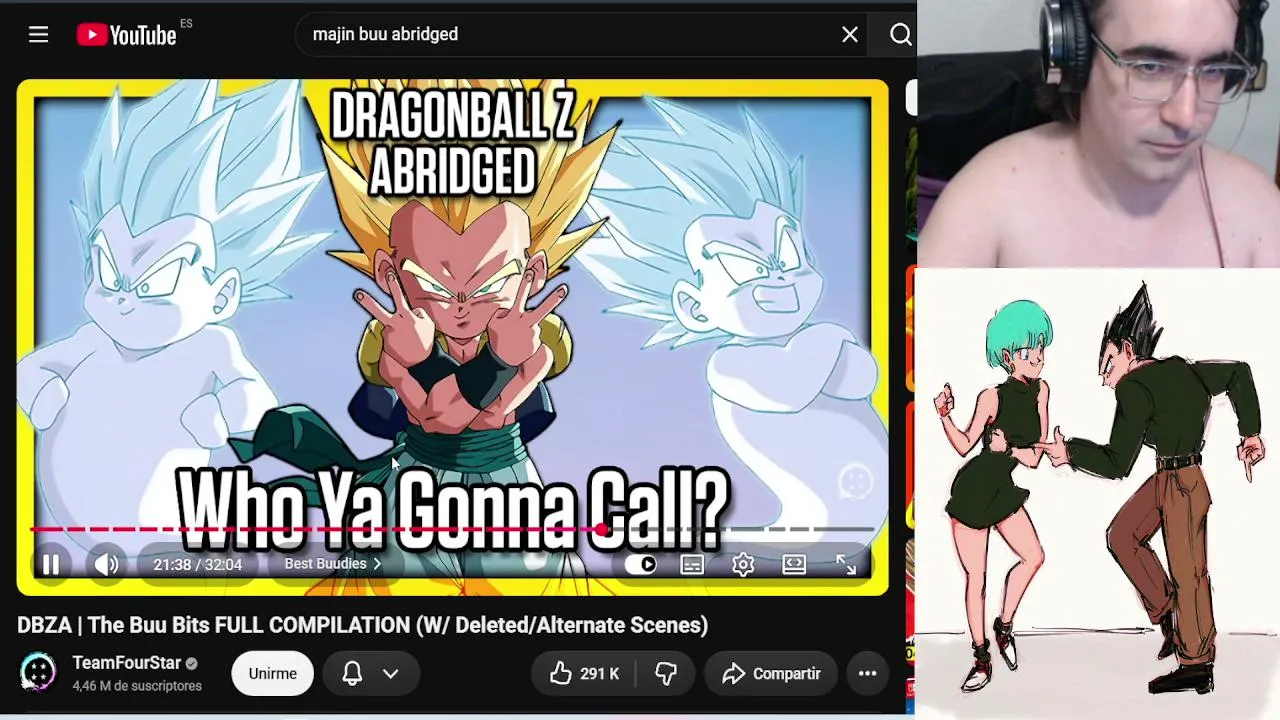Toggle the autoplay switch in the player
Viewport: 1280px width, 720px height.
tap(641, 564)
